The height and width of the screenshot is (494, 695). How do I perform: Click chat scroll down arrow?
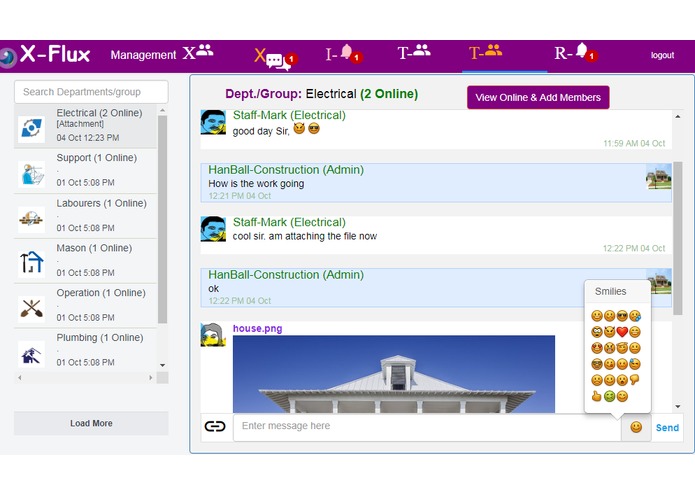pyautogui.click(x=678, y=406)
